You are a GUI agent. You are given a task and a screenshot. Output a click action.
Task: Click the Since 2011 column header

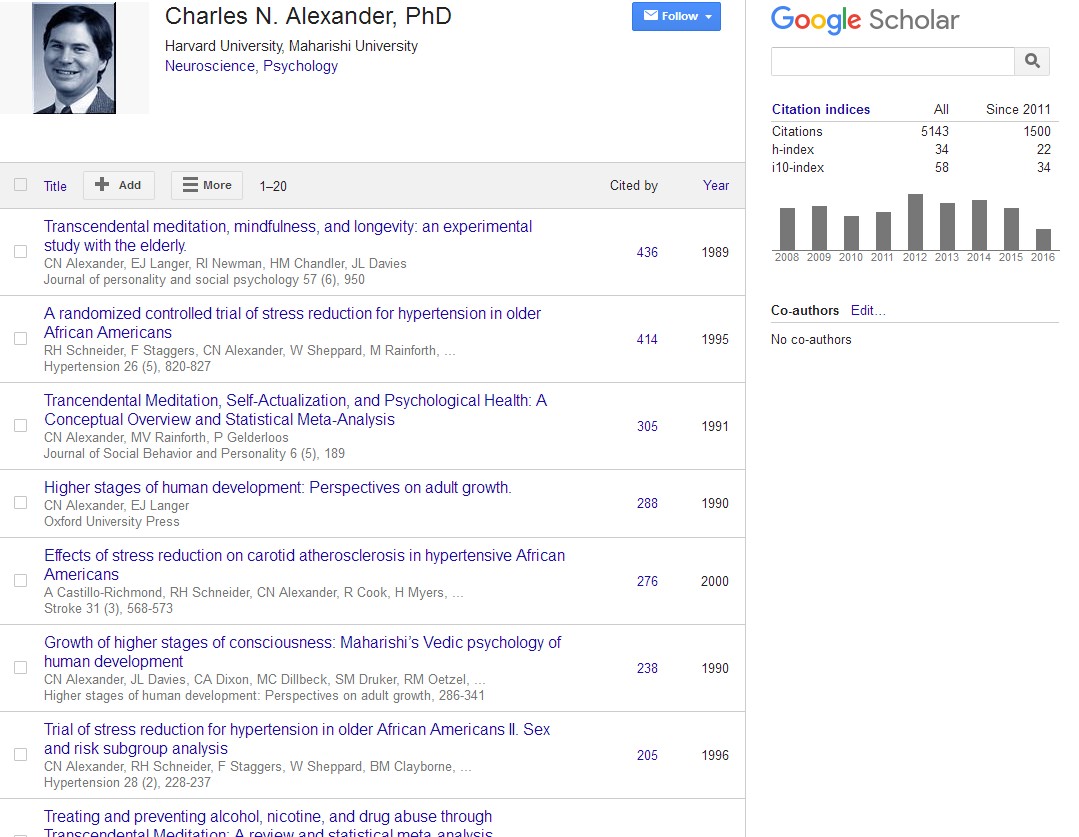click(x=1018, y=109)
